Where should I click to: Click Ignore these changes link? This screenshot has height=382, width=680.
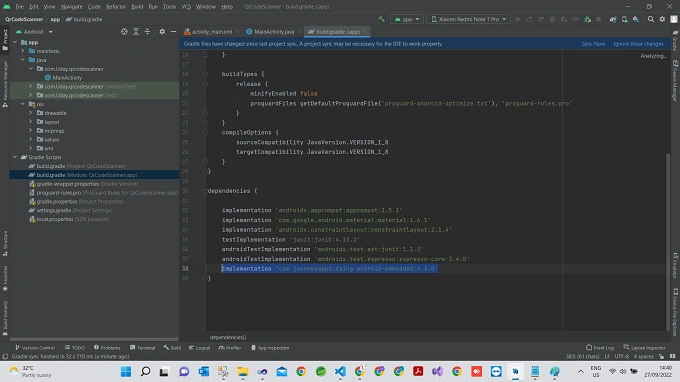(x=638, y=44)
